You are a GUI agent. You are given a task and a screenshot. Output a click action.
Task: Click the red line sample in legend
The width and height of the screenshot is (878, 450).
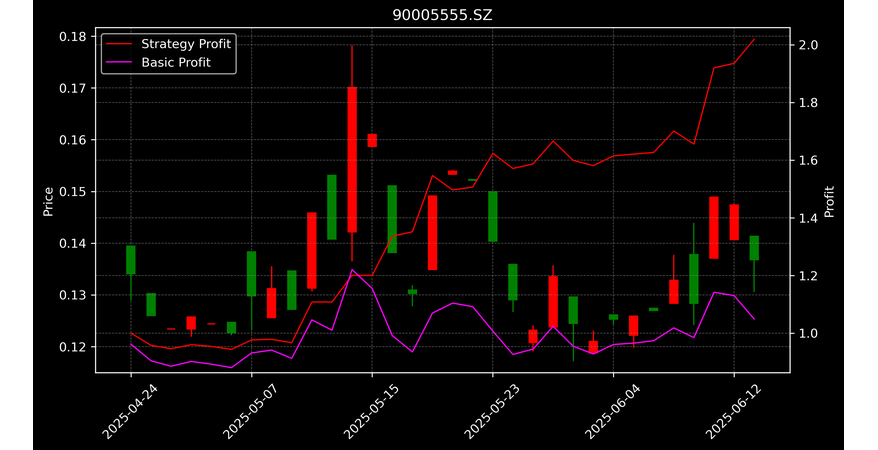pos(120,44)
